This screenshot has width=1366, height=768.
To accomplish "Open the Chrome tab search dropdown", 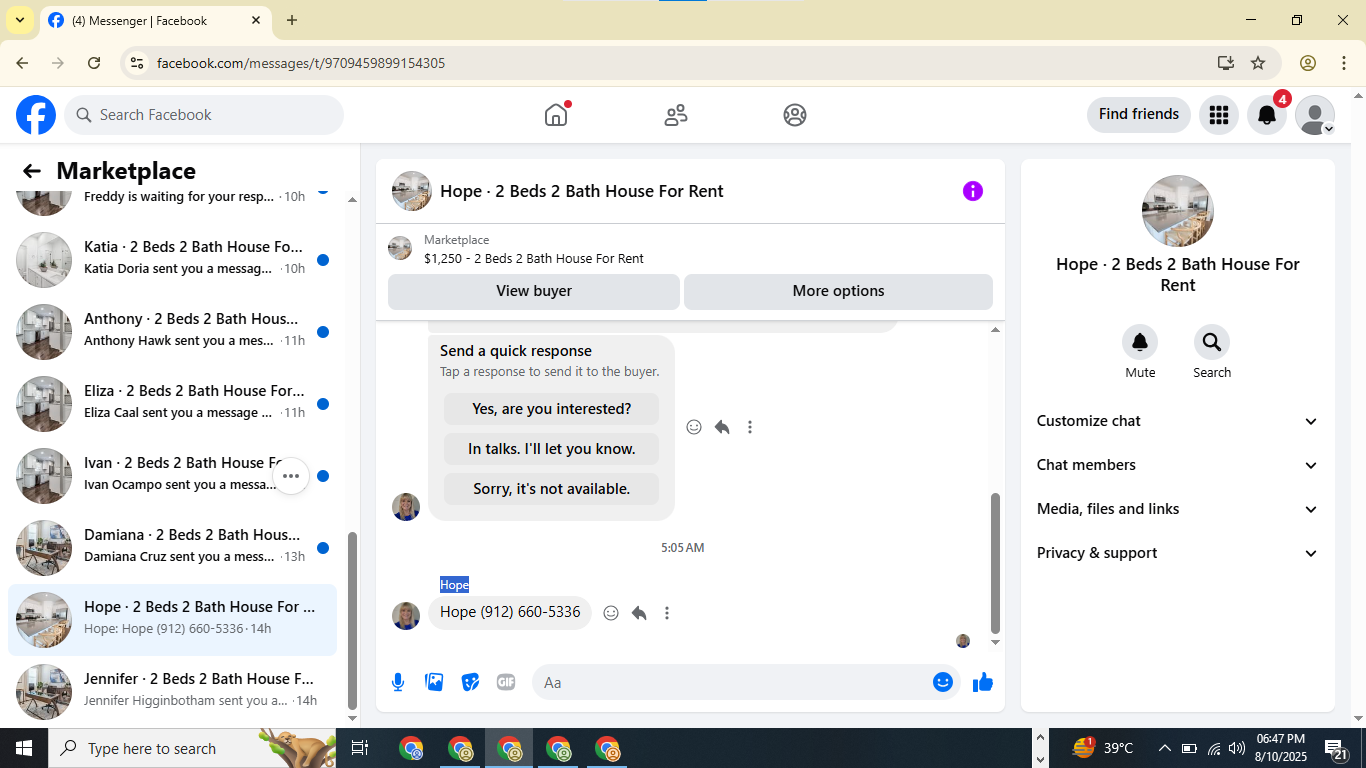I will pos(19,20).
